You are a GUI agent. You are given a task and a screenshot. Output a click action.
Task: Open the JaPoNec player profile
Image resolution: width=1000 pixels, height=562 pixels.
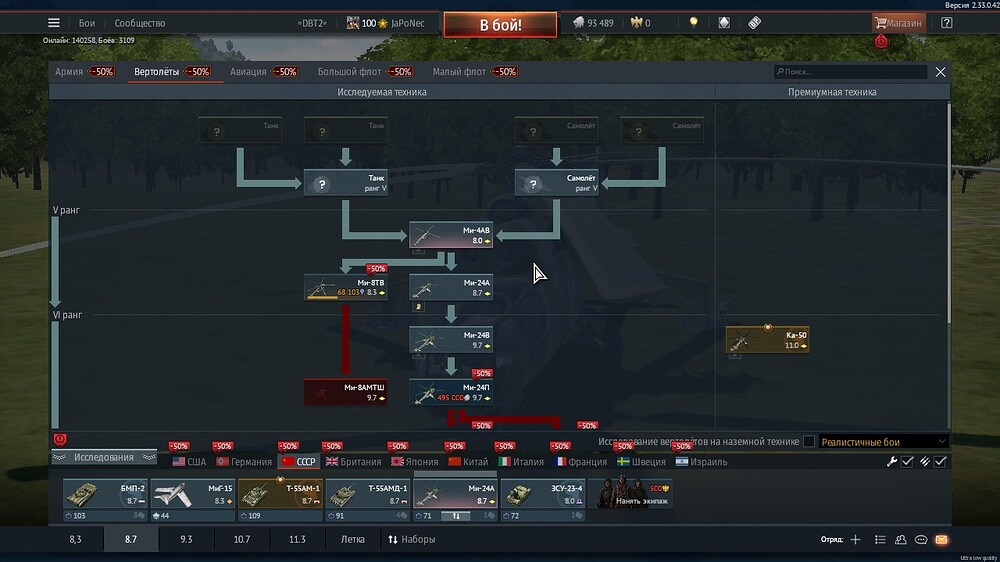(x=408, y=23)
